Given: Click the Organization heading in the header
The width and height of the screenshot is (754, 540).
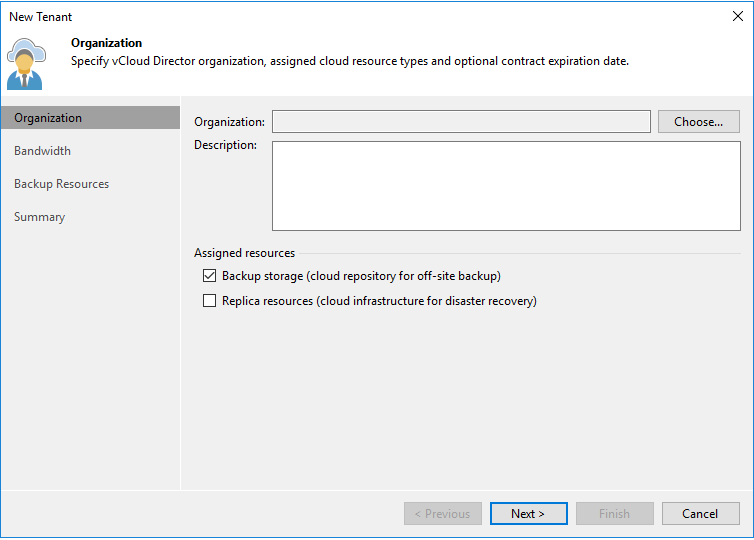Looking at the screenshot, I should coord(106,43).
